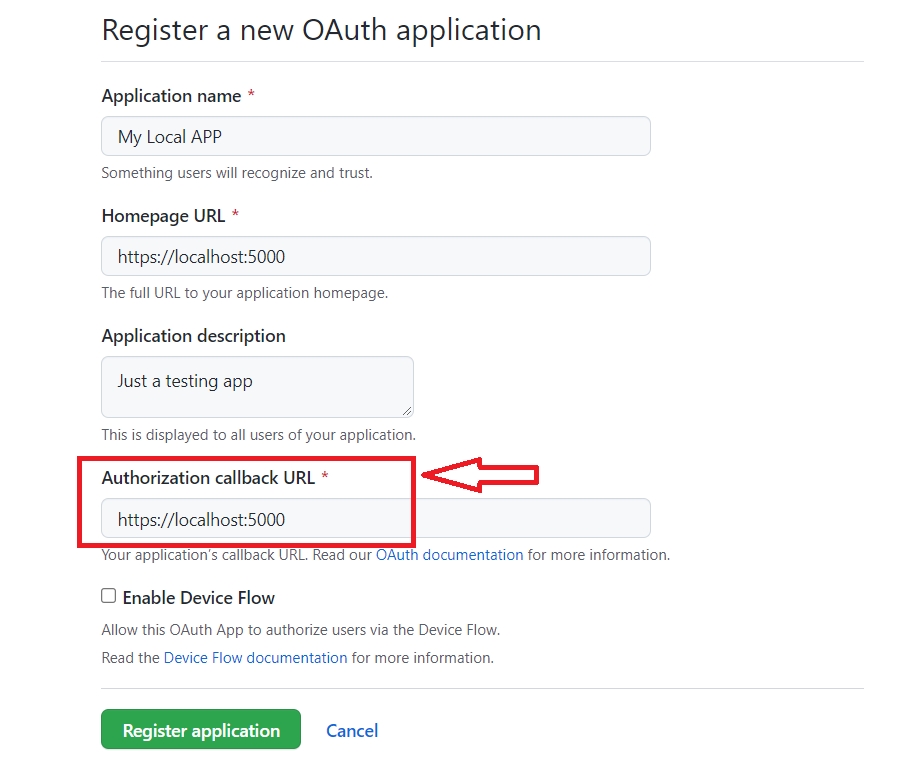Focus the Homepage URL text box

pyautogui.click(x=375, y=256)
